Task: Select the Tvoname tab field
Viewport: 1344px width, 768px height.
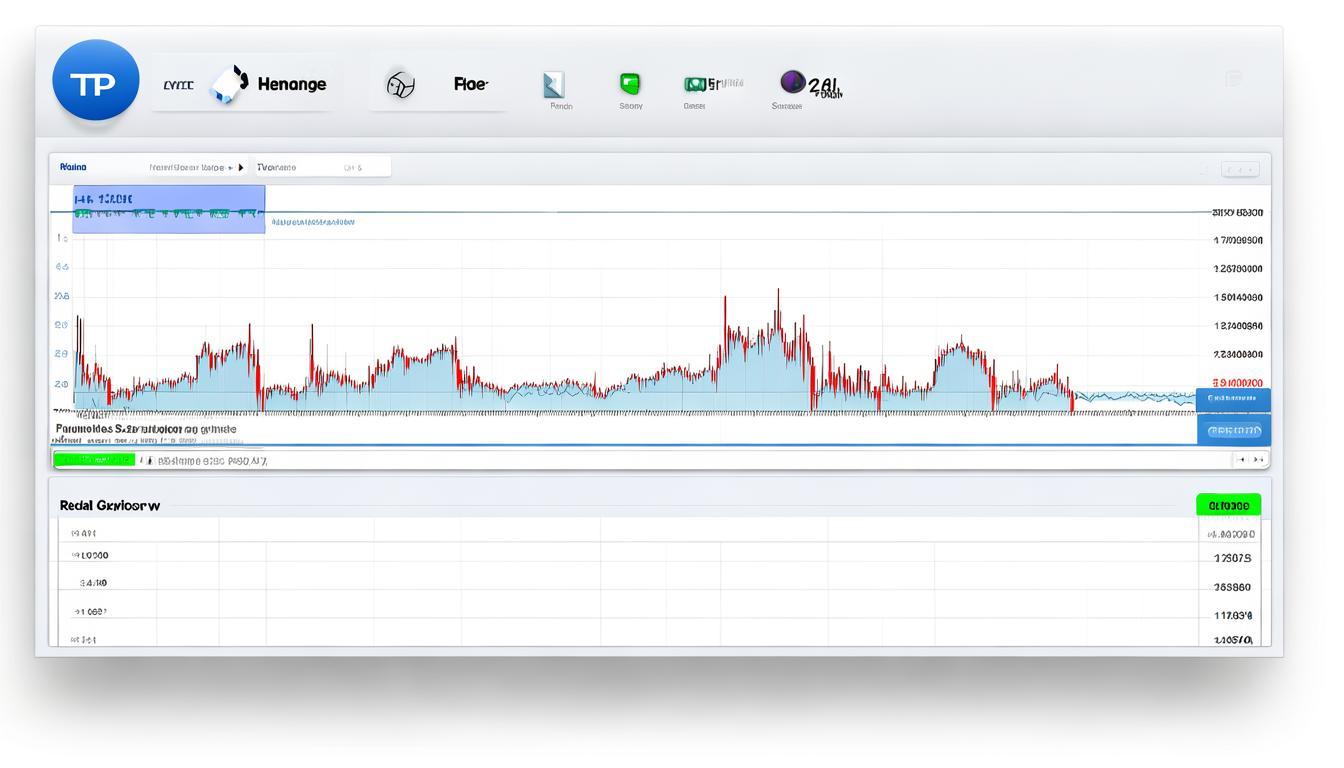Action: (x=320, y=167)
